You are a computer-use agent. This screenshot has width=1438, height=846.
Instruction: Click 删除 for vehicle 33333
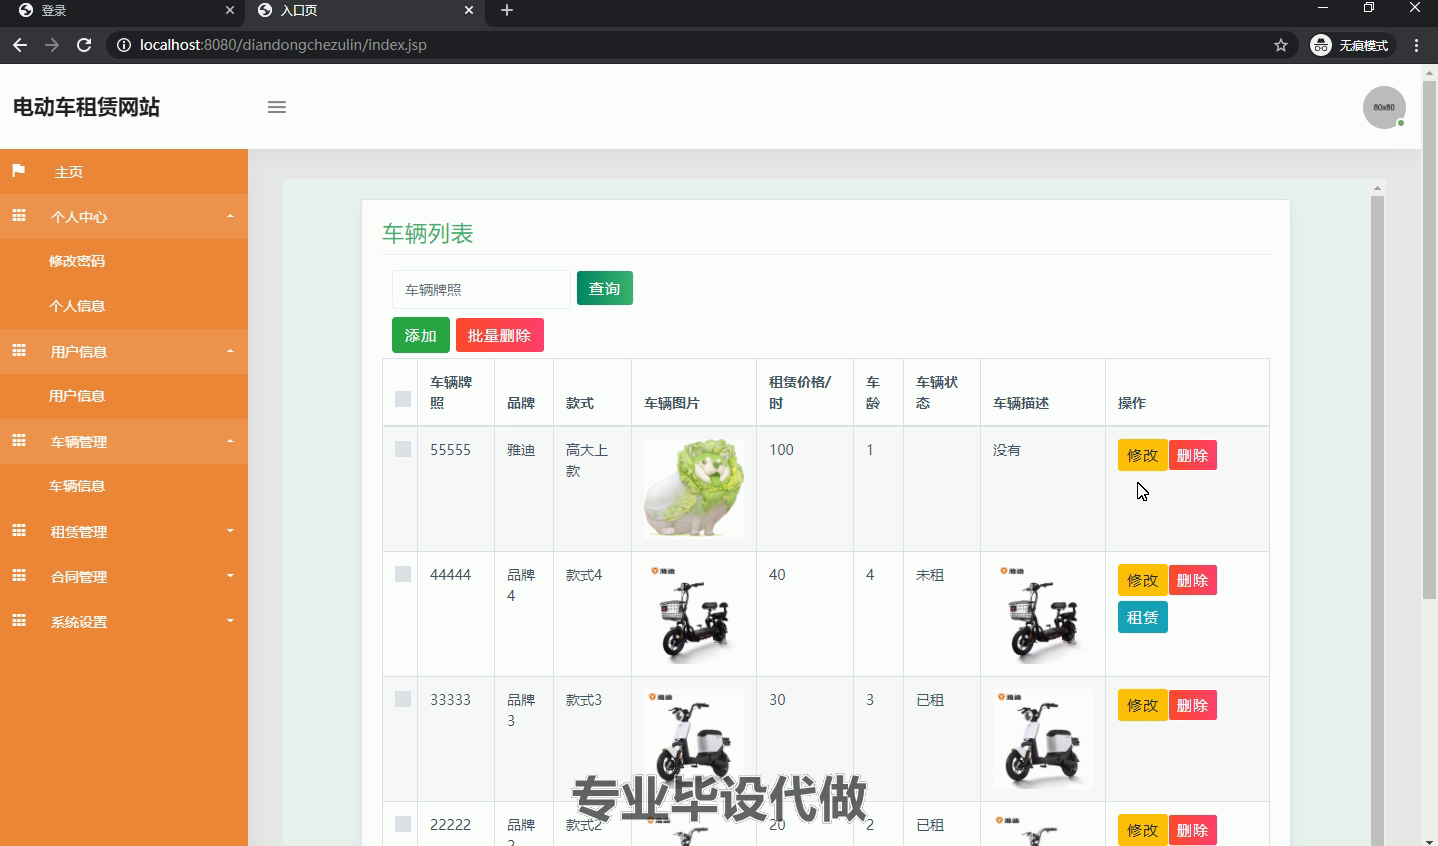(1193, 705)
